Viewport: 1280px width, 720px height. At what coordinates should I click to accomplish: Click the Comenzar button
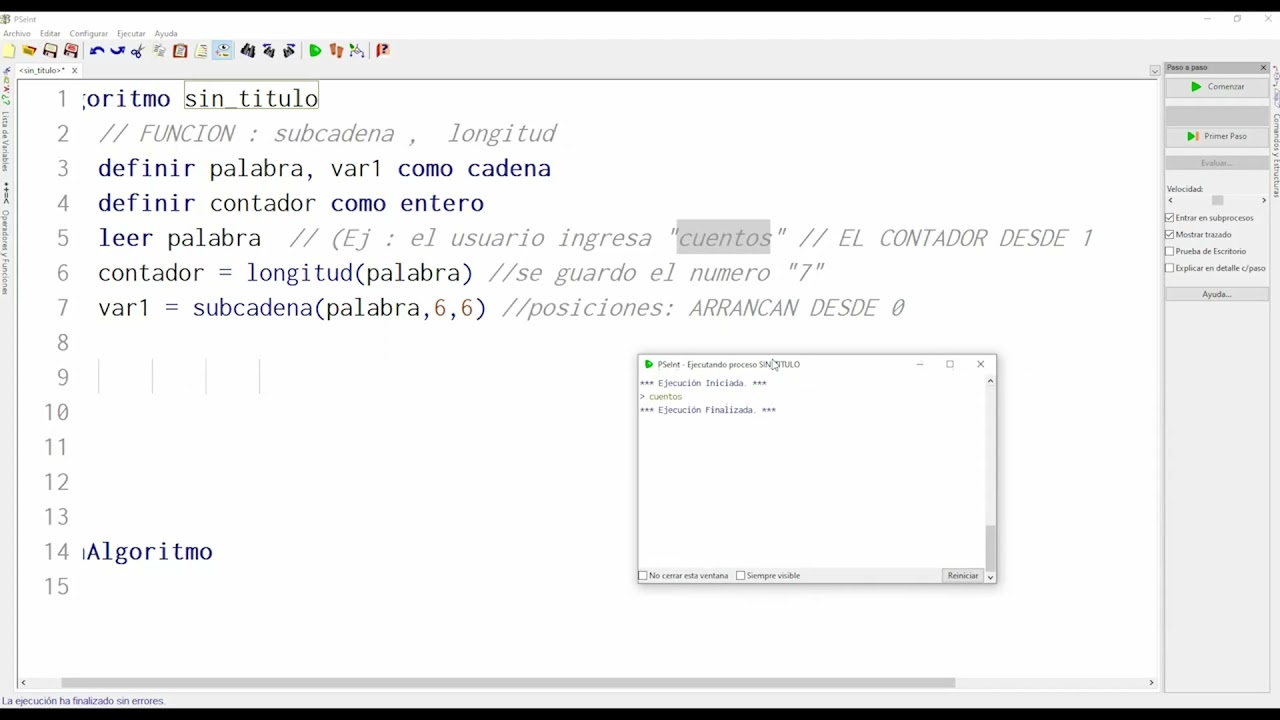1217,87
